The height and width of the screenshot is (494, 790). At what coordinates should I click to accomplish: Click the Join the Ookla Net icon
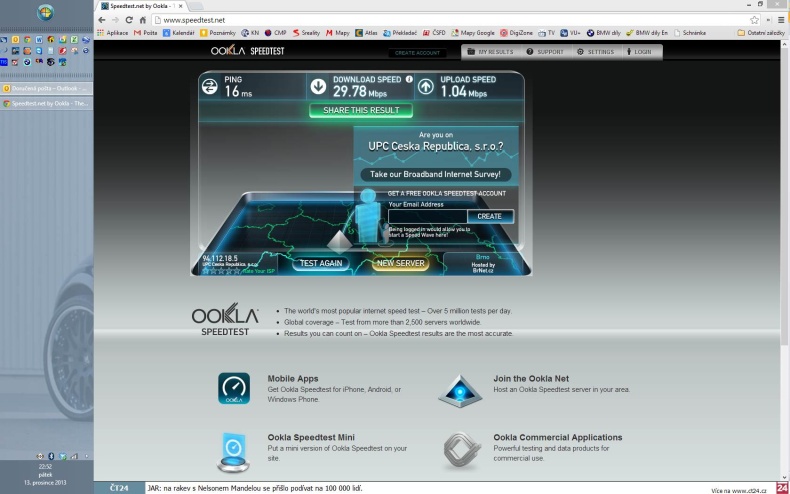460,389
